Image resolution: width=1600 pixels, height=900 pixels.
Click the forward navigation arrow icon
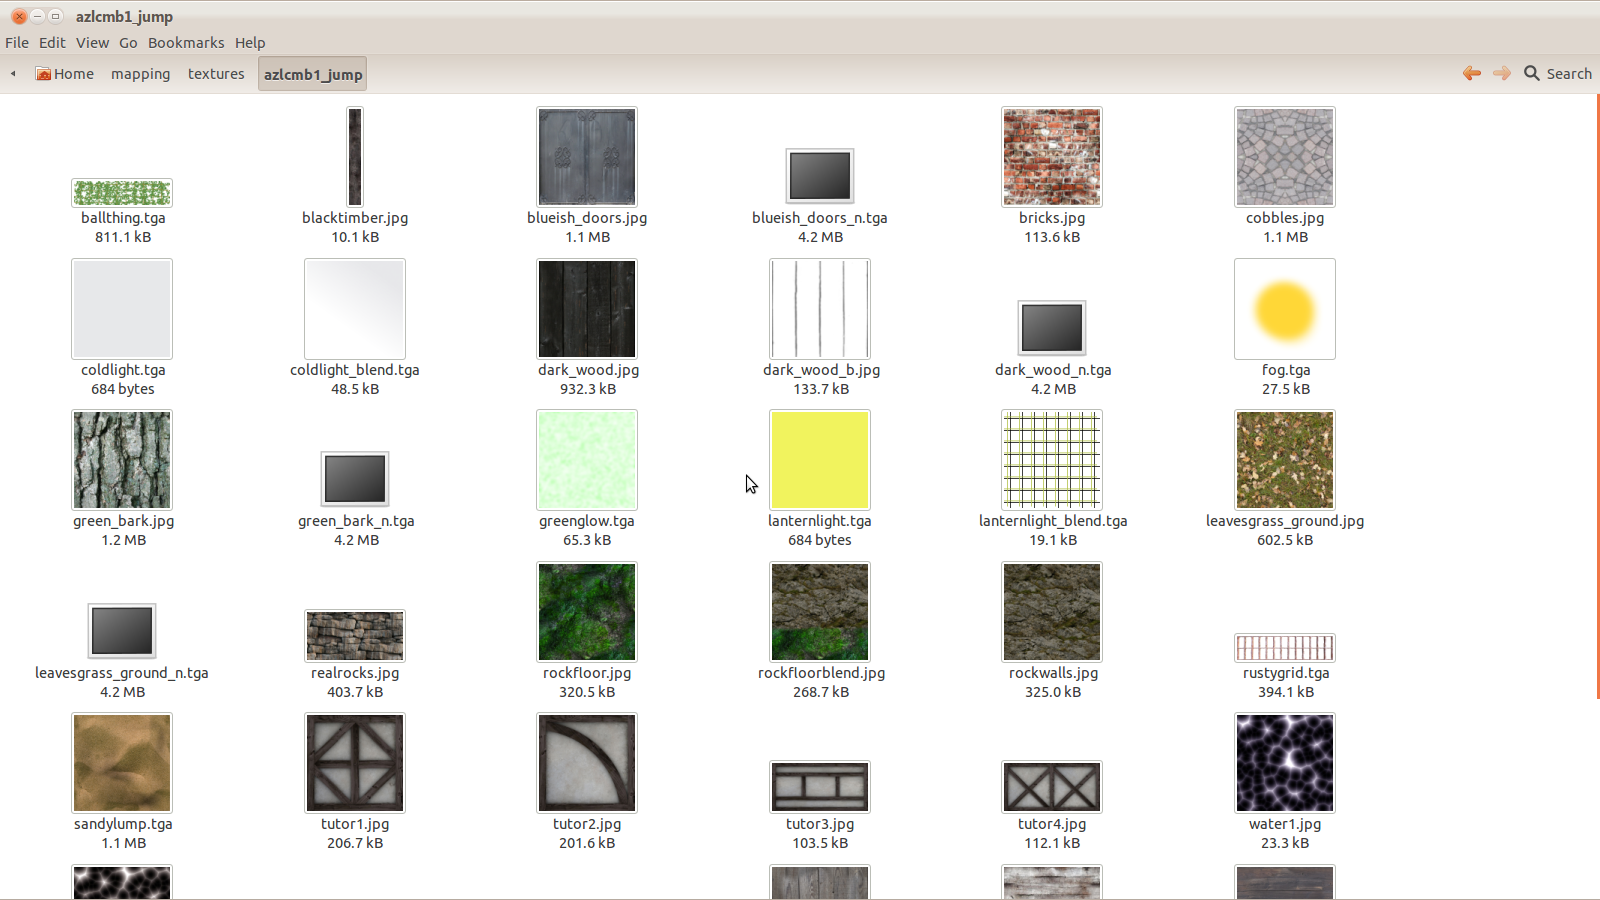pyautogui.click(x=1501, y=73)
